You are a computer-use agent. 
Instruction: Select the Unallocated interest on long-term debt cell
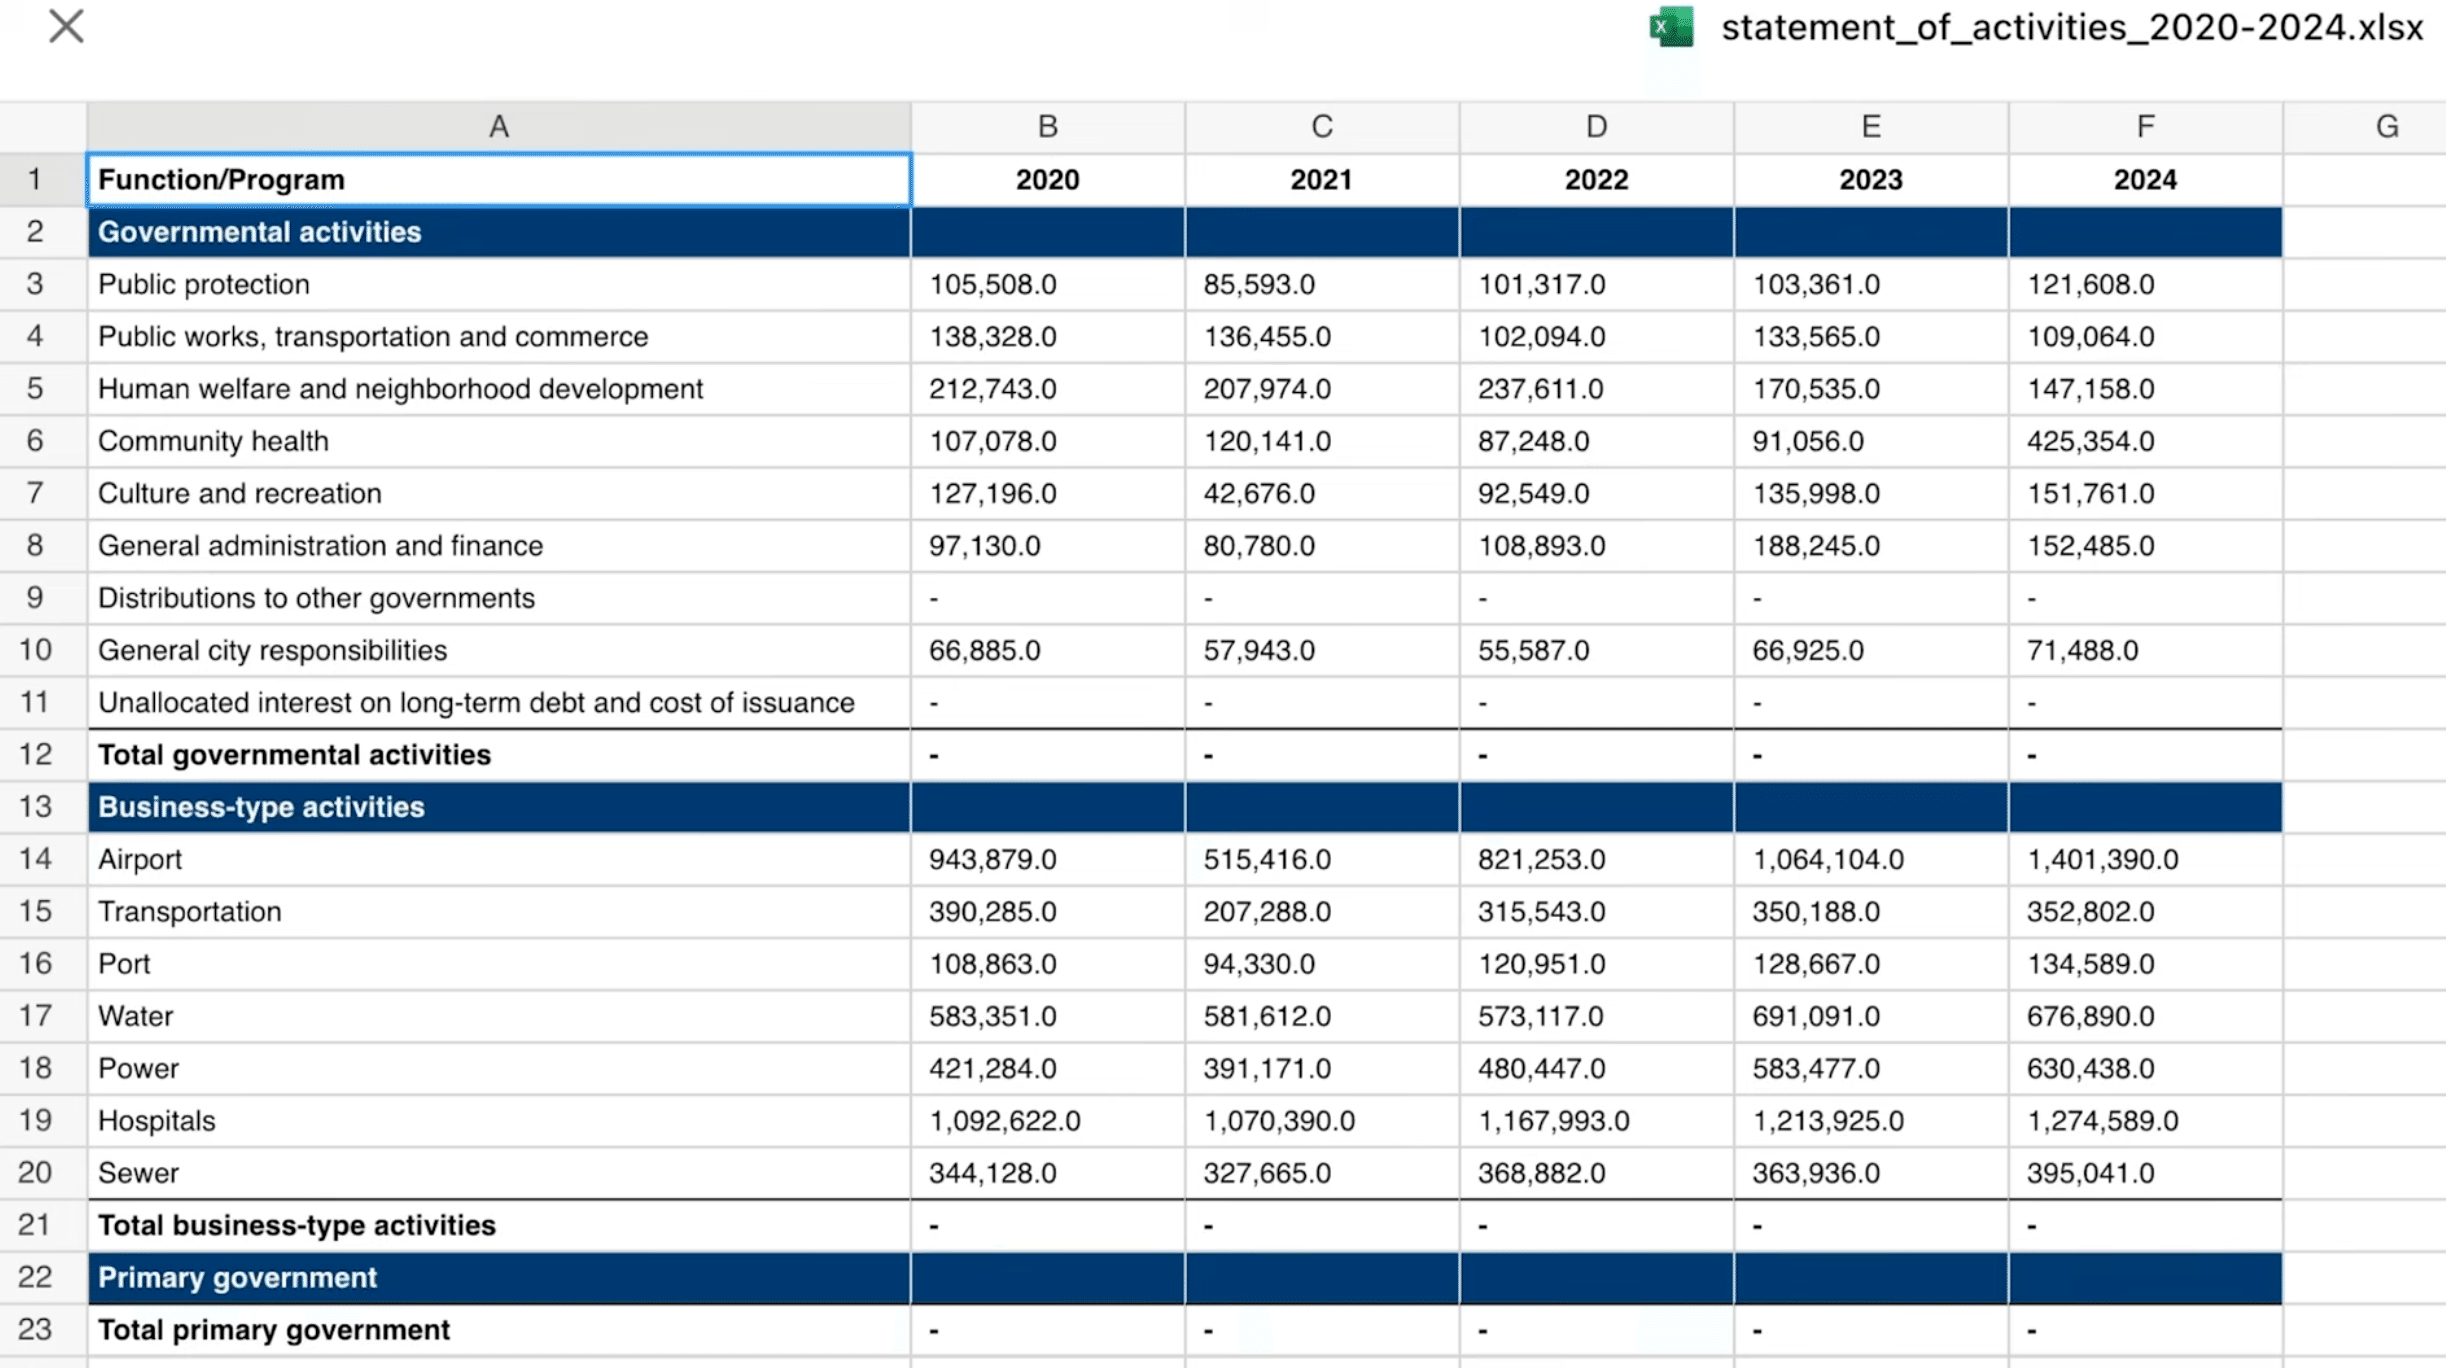(498, 703)
